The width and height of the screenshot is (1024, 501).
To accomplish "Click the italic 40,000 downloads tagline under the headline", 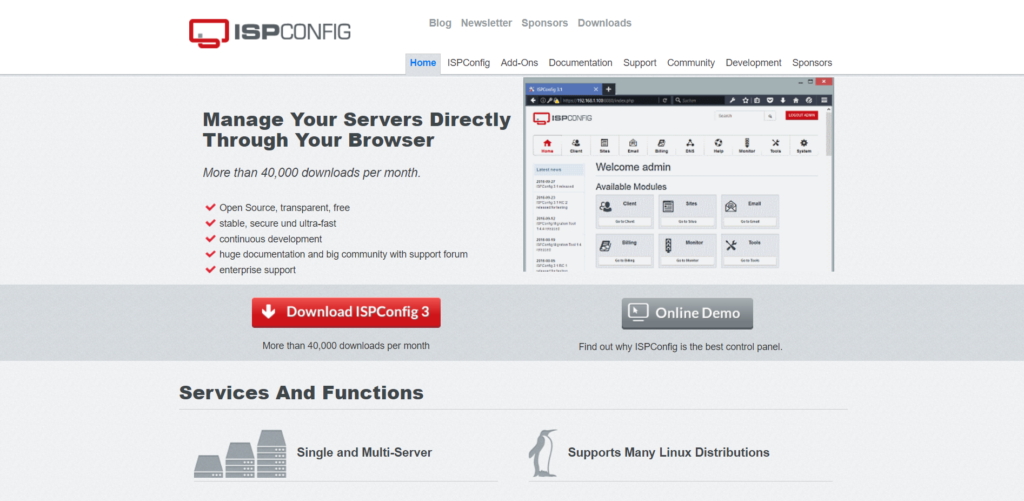I will pos(312,173).
